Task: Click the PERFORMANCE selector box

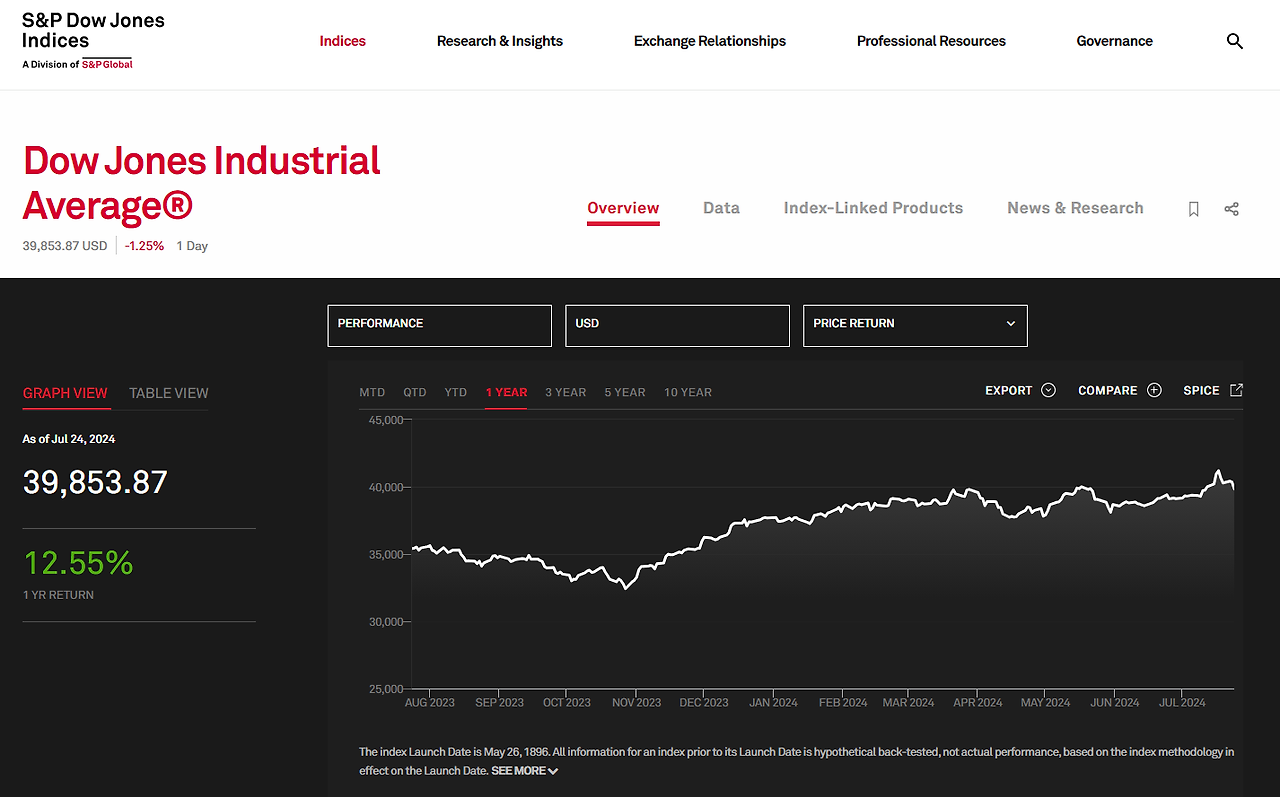Action: click(439, 326)
